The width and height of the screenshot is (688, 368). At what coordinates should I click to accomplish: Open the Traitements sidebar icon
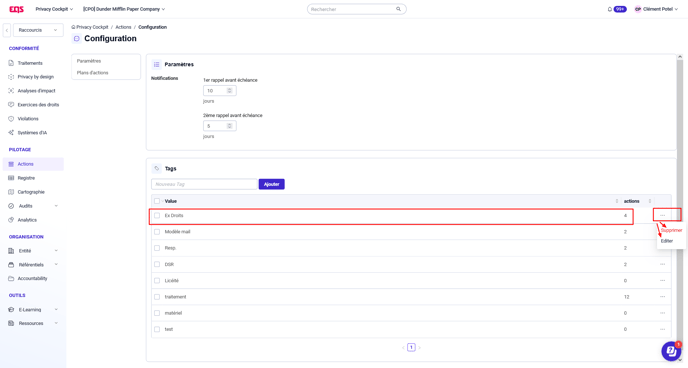[11, 63]
